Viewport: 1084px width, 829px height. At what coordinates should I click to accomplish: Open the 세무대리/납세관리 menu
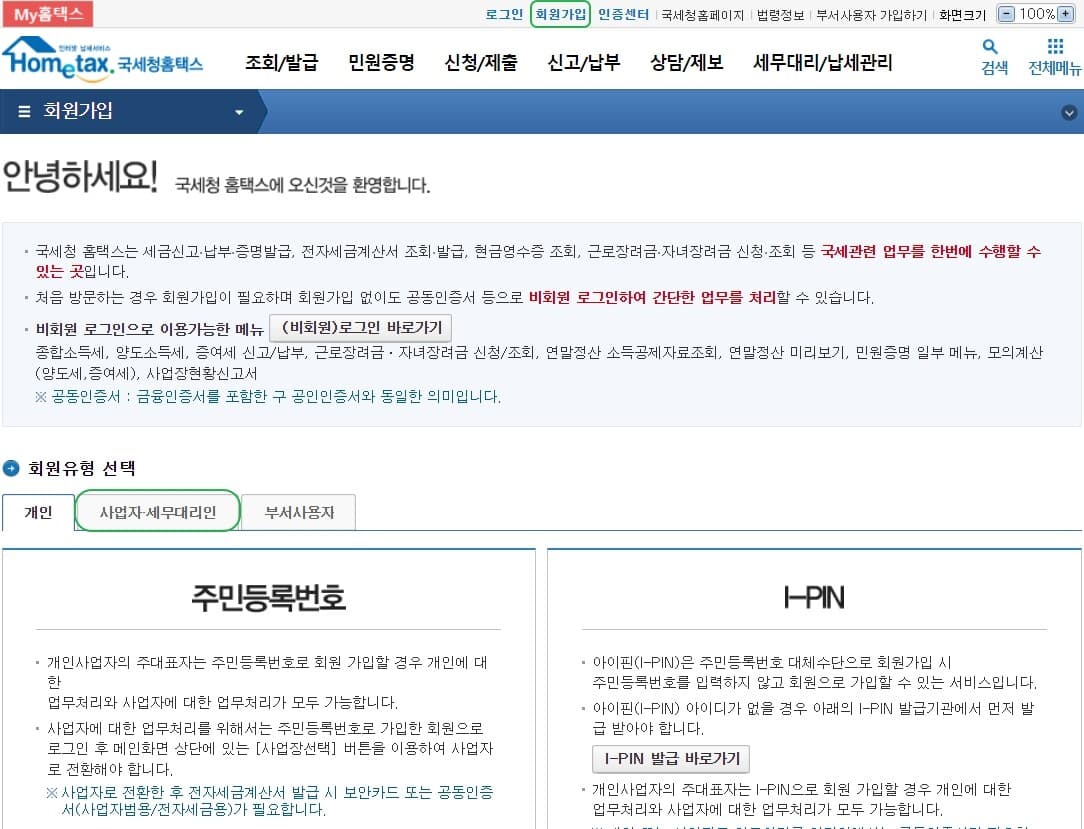823,62
